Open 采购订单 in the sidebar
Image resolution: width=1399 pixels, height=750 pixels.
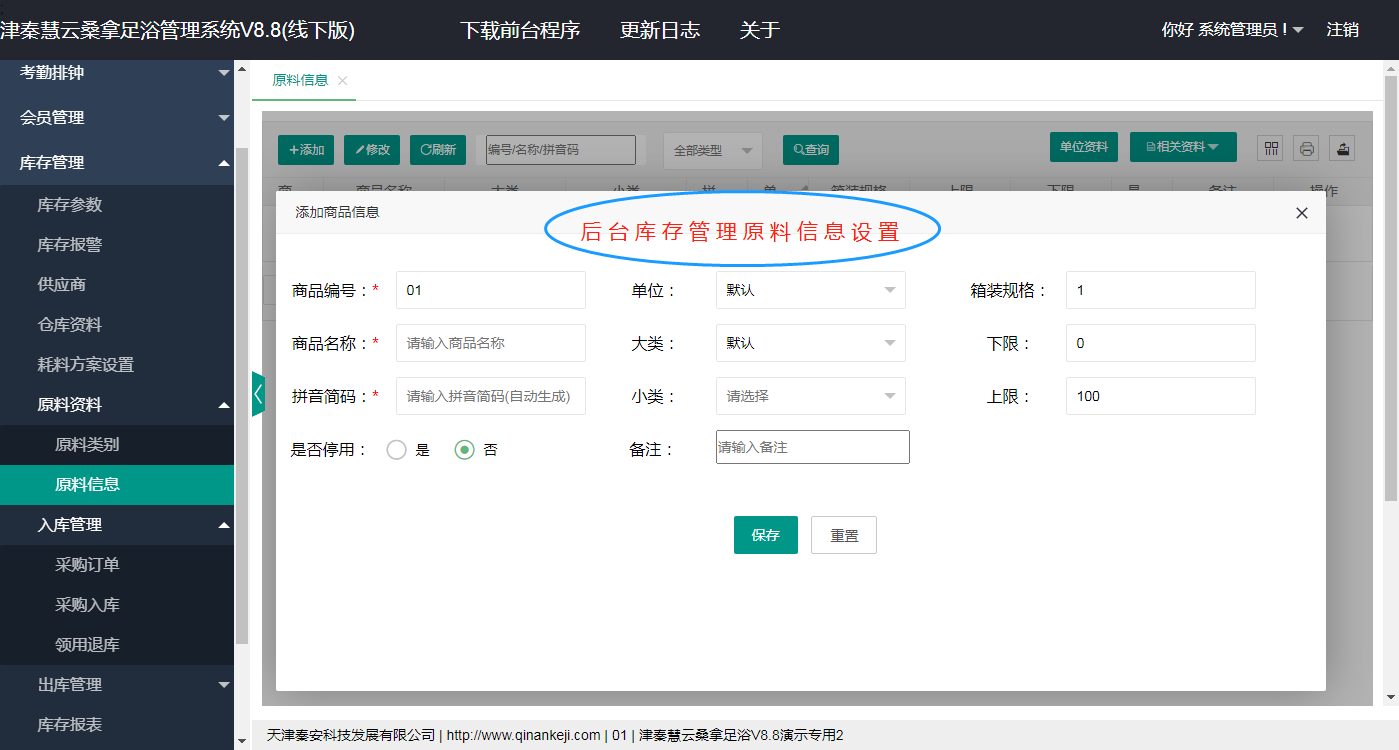pyautogui.click(x=87, y=565)
